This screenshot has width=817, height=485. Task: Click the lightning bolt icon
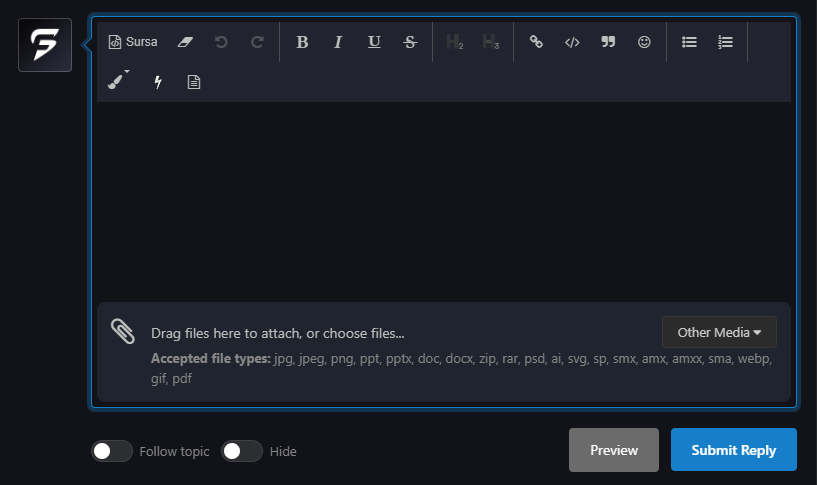[158, 82]
